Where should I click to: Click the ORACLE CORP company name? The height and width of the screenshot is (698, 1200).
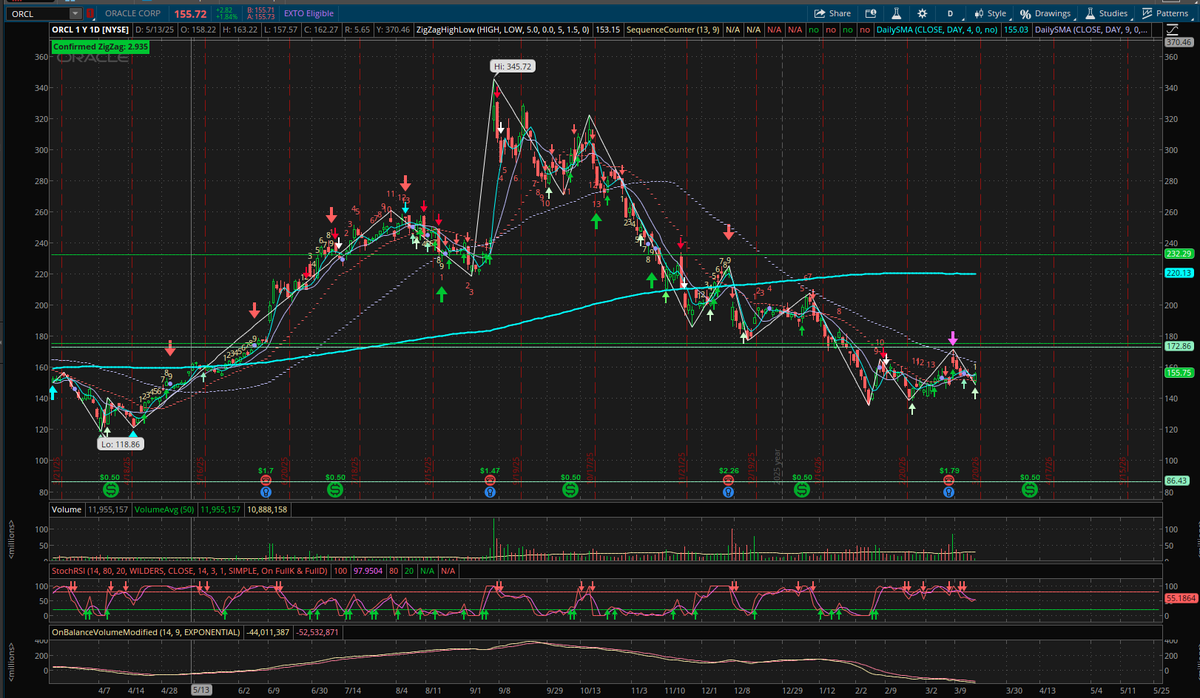pyautogui.click(x=134, y=14)
